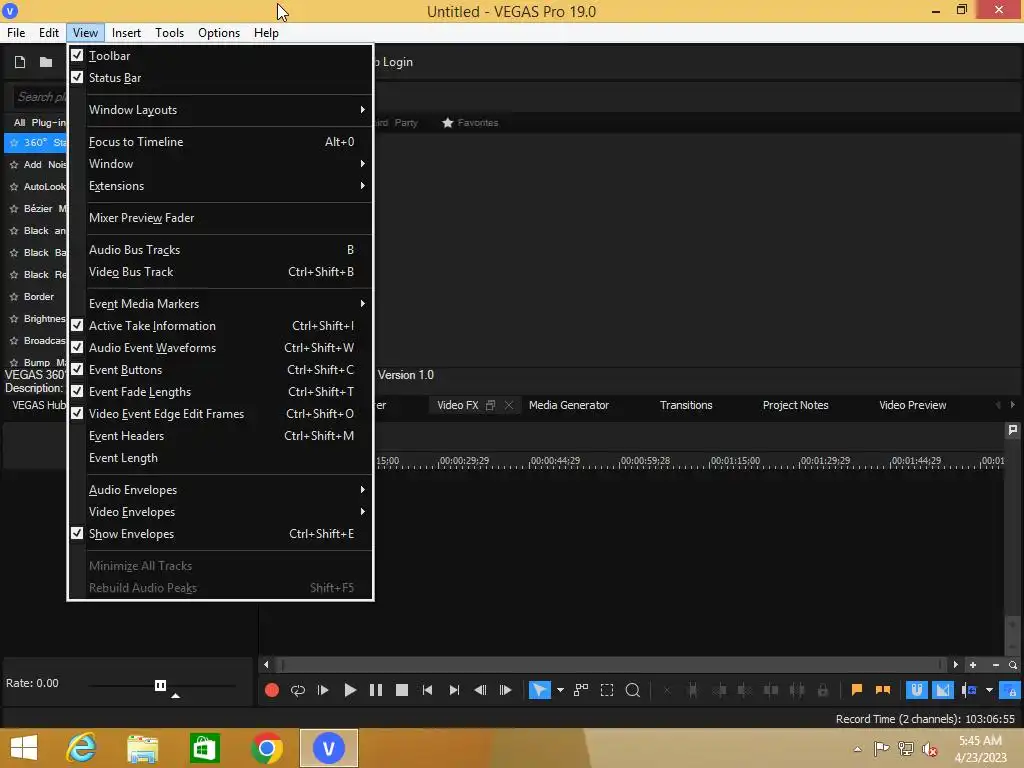Screen dimensions: 1024x768
Task: Toggle lock envelopes to events icon
Action: coord(1010,690)
